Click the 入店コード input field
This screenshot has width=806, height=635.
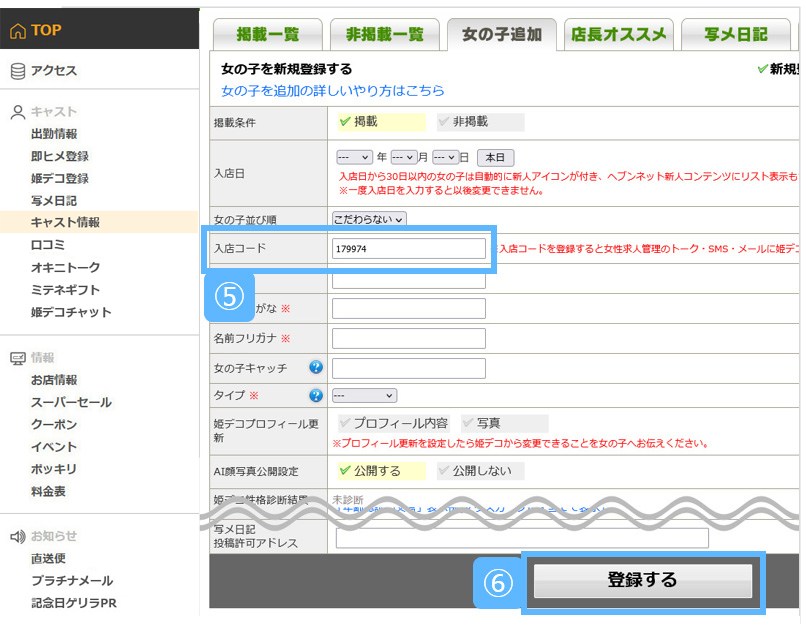pos(408,248)
